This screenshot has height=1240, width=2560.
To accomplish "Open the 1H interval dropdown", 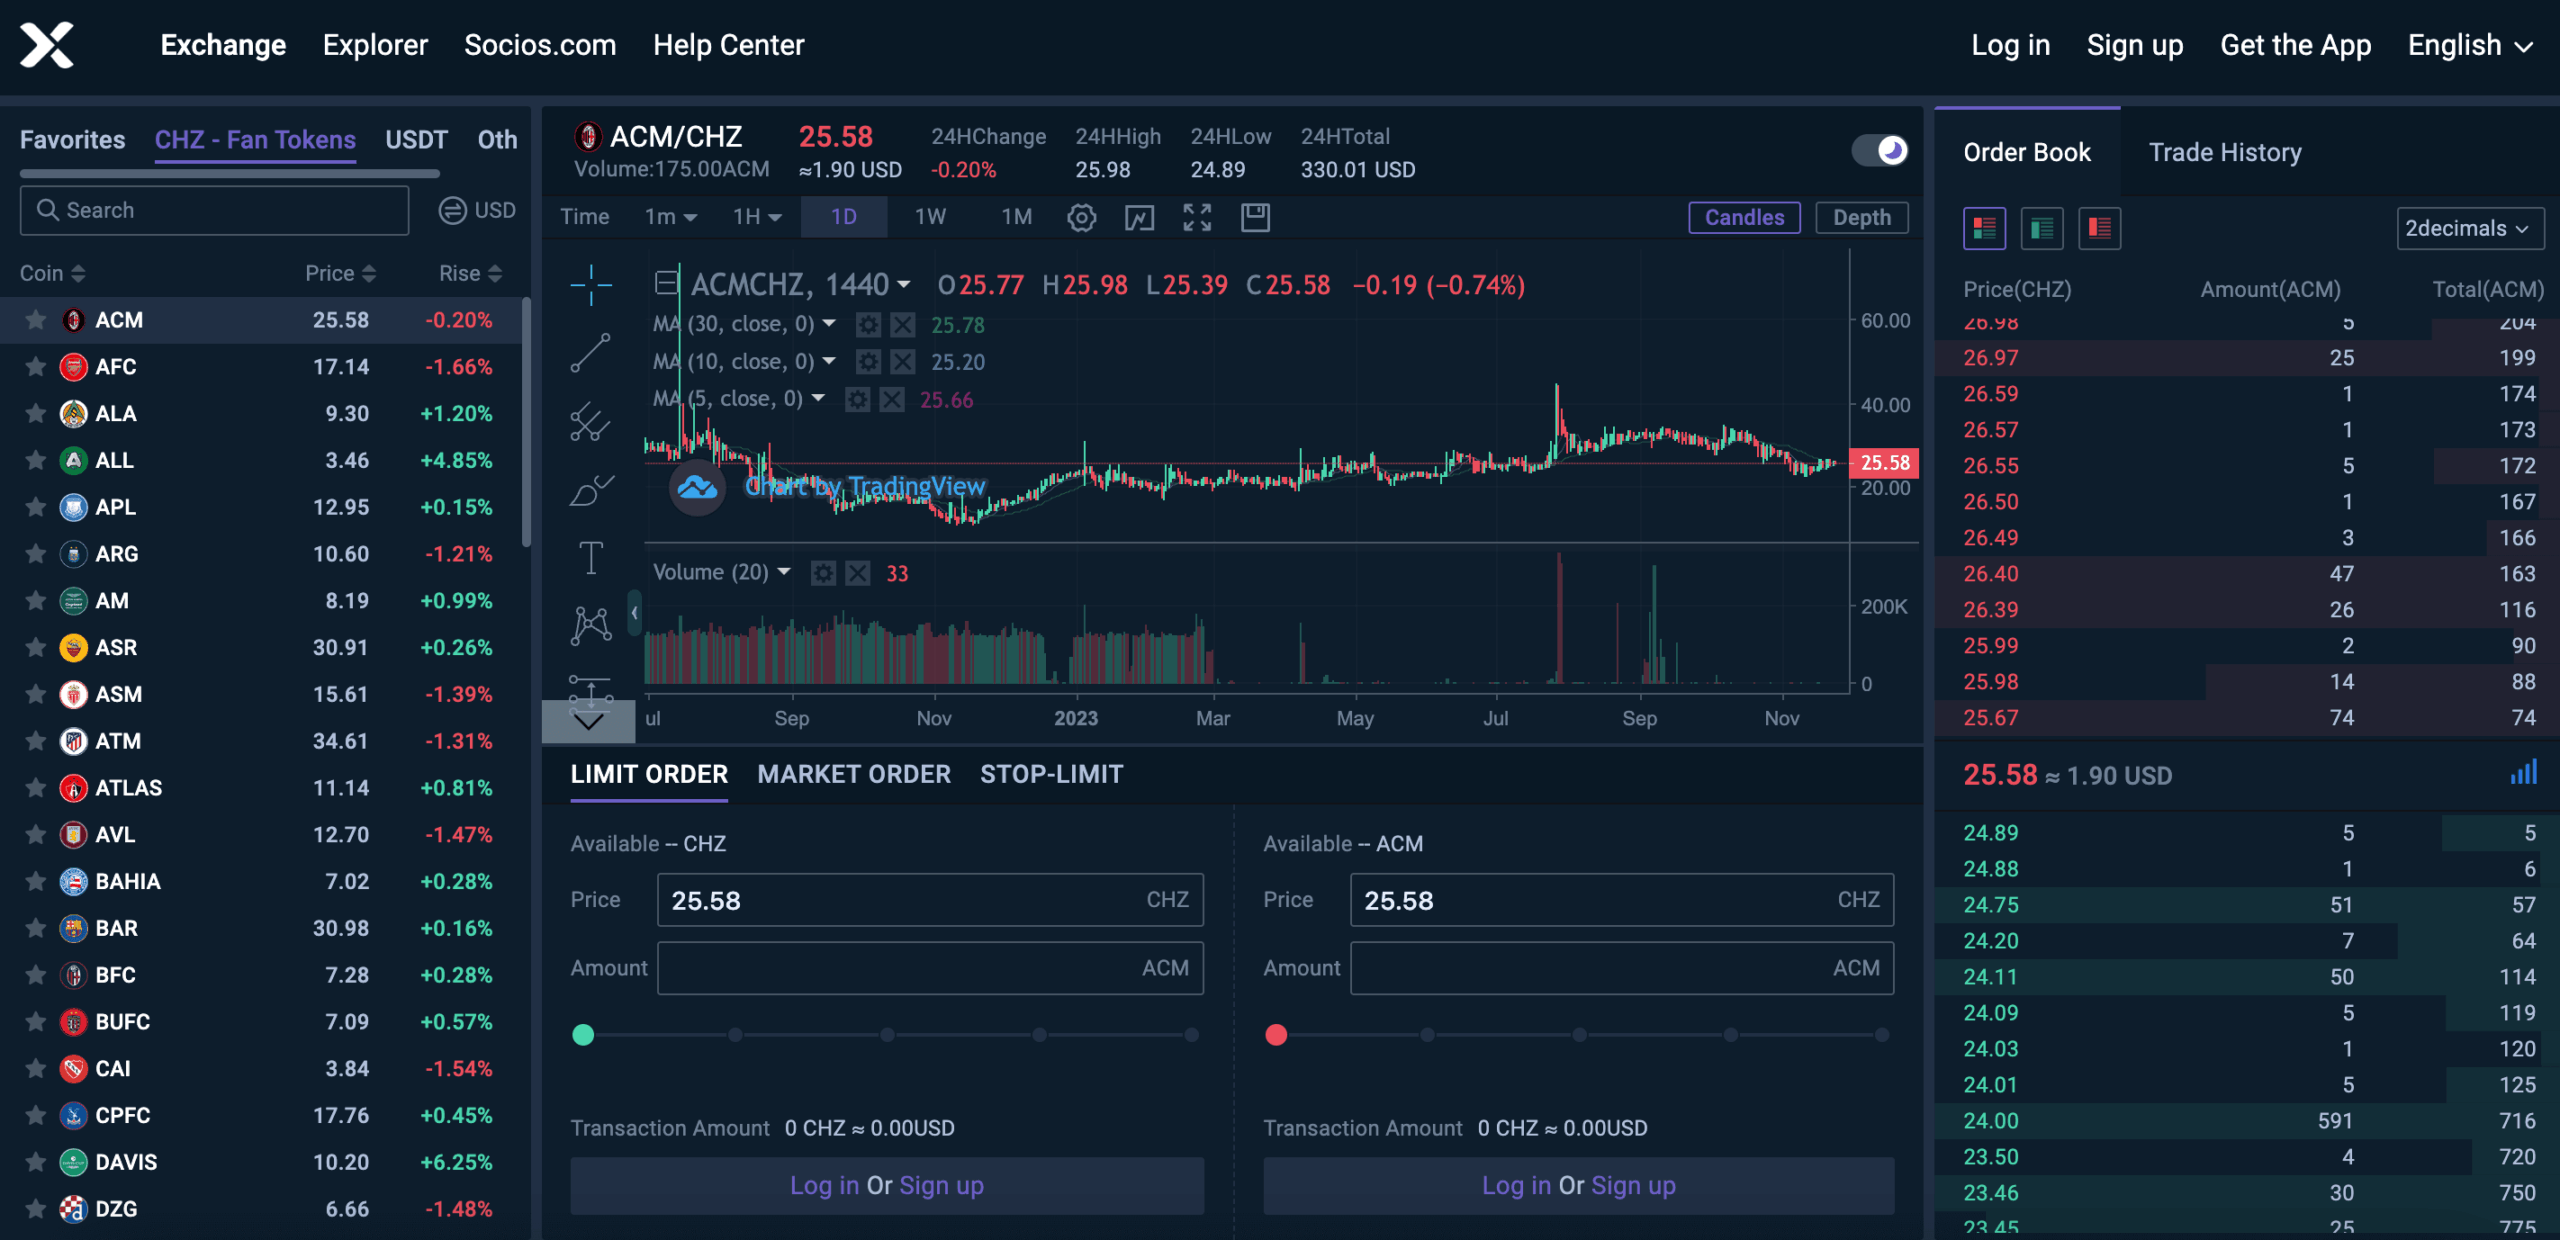I will click(x=757, y=217).
